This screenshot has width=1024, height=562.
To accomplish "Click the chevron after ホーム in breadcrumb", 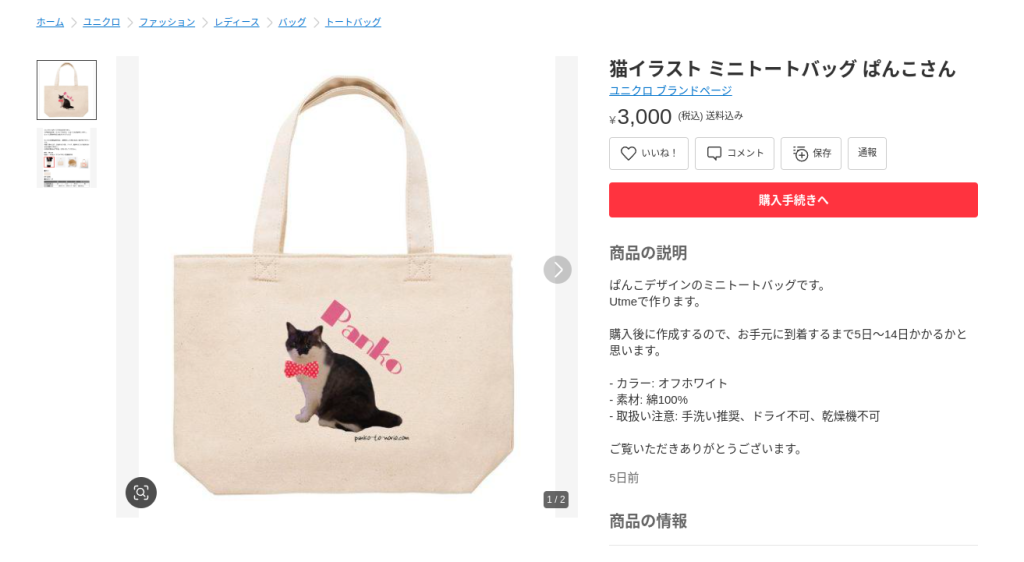I will (x=74, y=22).
